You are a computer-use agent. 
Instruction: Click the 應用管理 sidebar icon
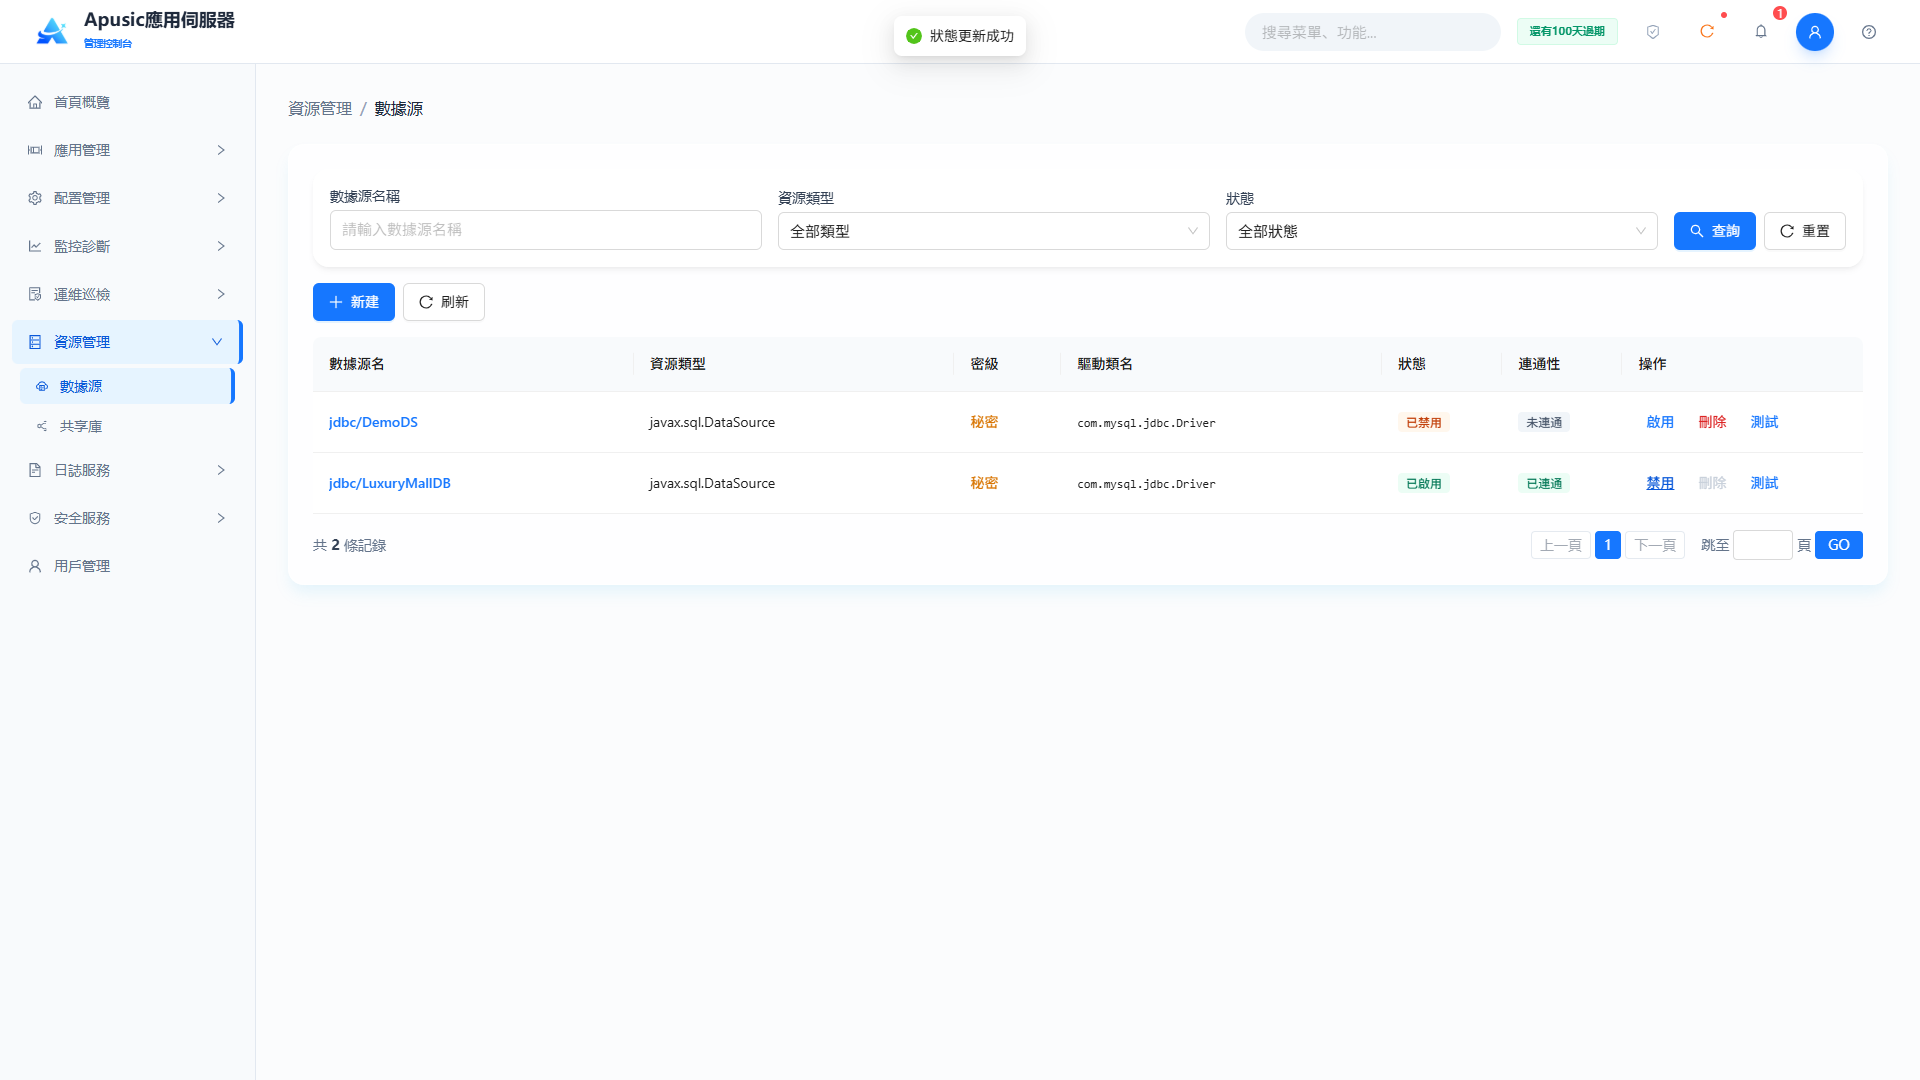(35, 150)
